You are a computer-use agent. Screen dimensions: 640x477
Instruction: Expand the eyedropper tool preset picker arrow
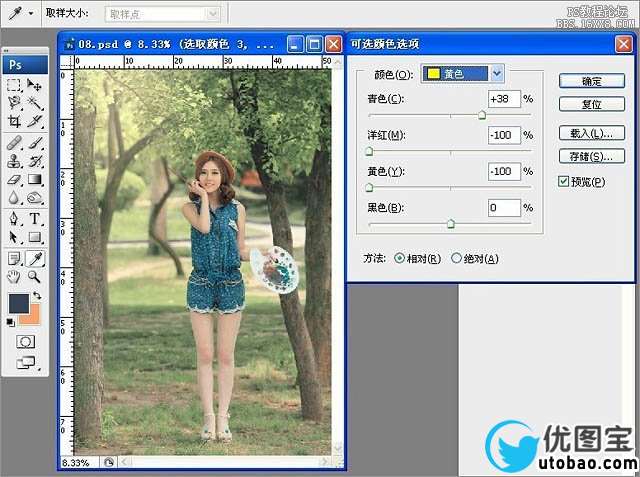pos(32,15)
